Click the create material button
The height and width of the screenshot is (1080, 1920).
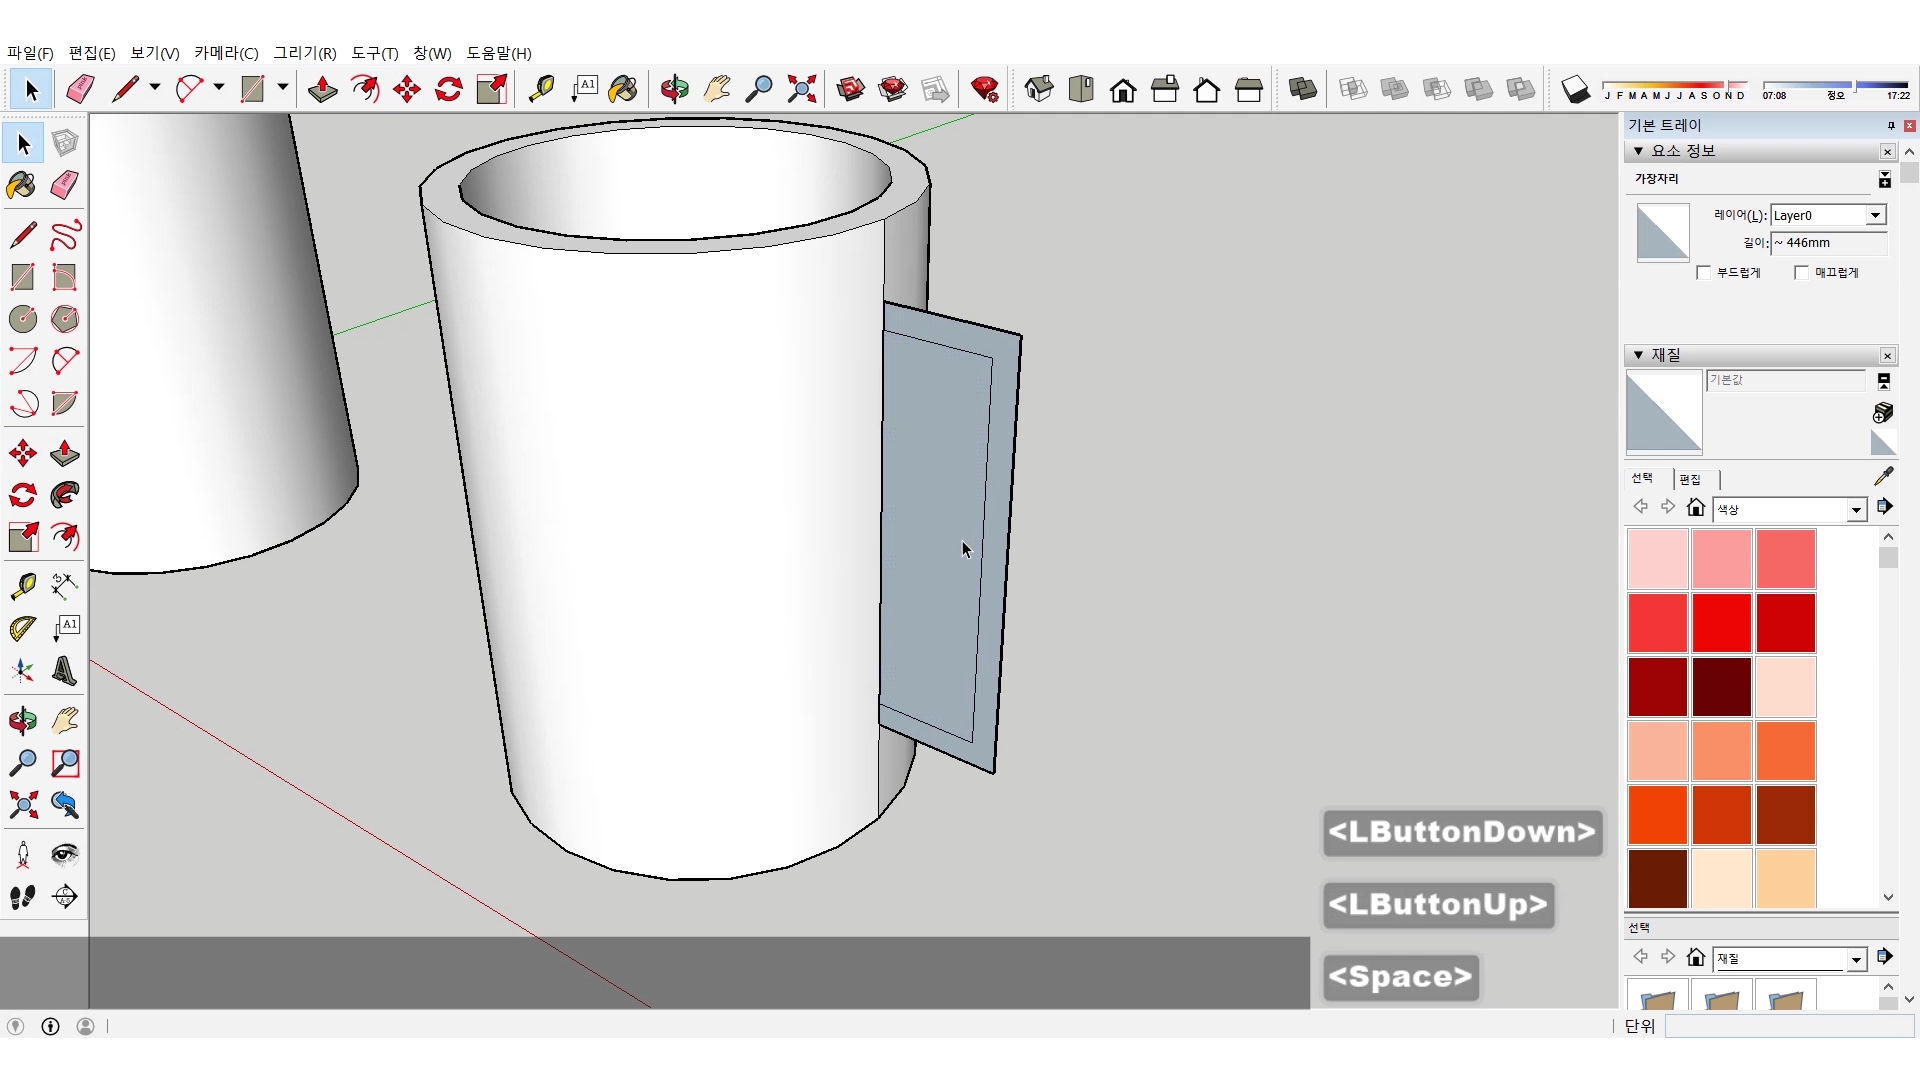point(1882,412)
